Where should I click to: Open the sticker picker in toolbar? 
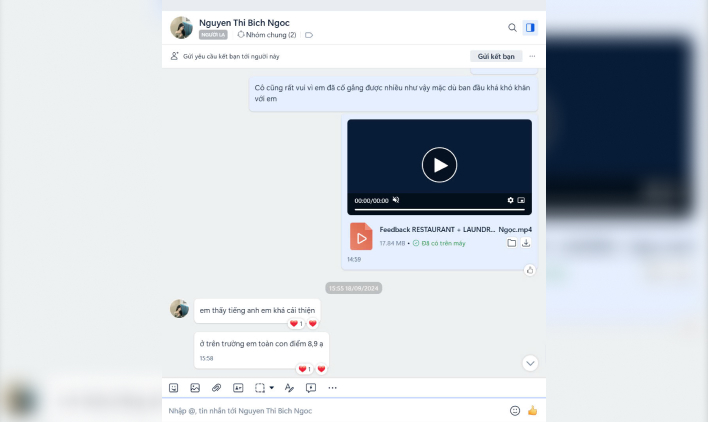(173, 388)
